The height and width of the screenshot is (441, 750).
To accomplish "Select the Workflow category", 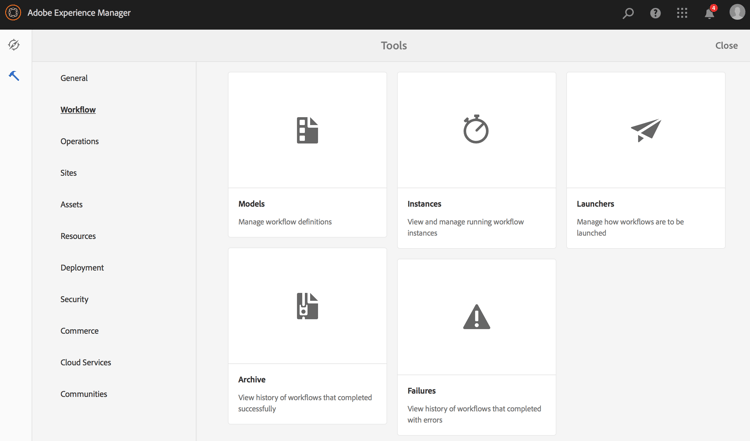I will click(x=78, y=110).
